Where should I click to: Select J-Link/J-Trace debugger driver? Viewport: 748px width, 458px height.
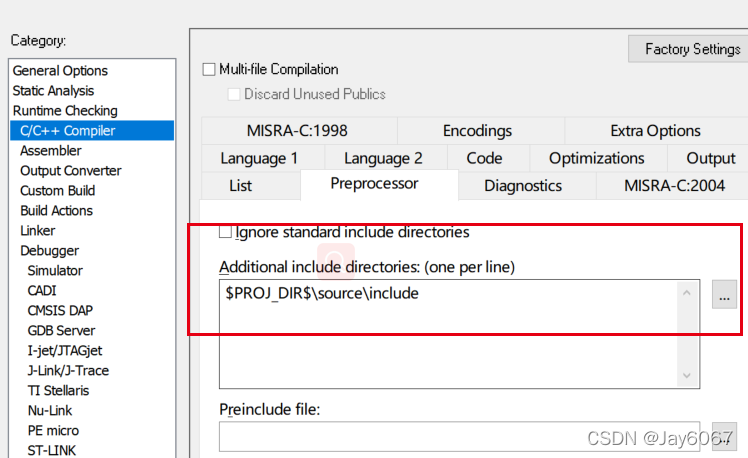pos(68,371)
